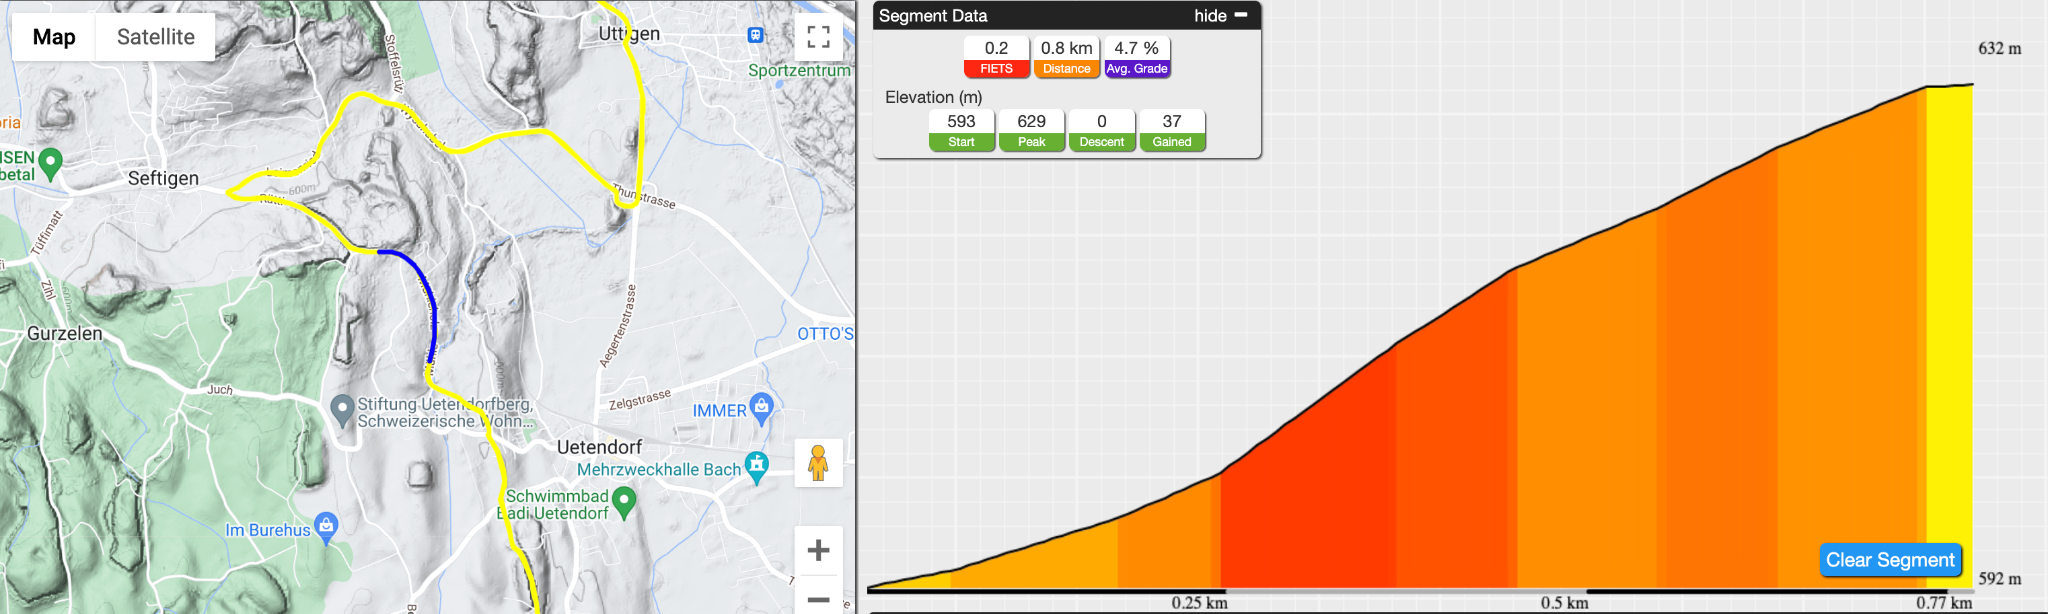
Task: Zoom out with the minus icon
Action: coord(818,599)
